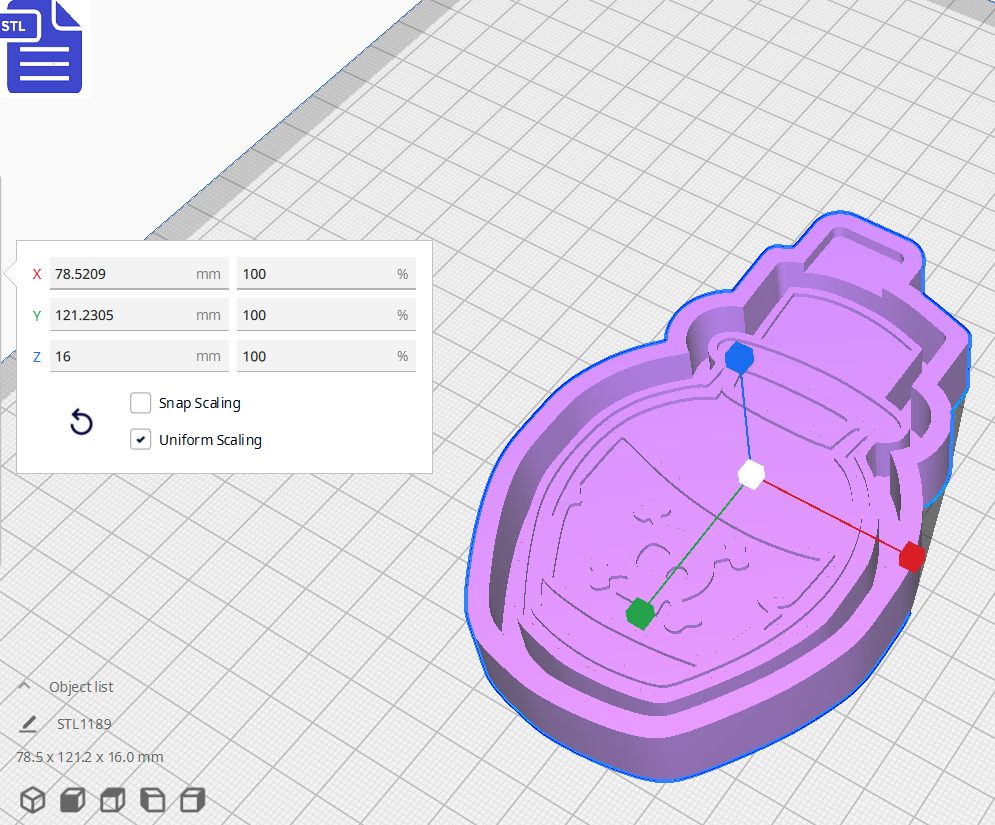Select the Modify settings for overlaps icon

pos(111,799)
